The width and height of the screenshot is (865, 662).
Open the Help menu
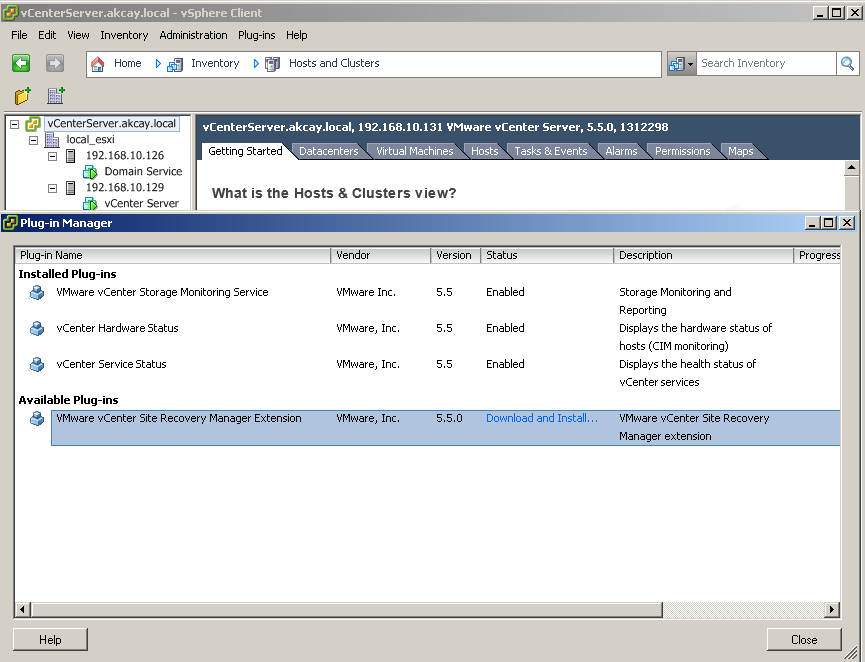point(296,35)
